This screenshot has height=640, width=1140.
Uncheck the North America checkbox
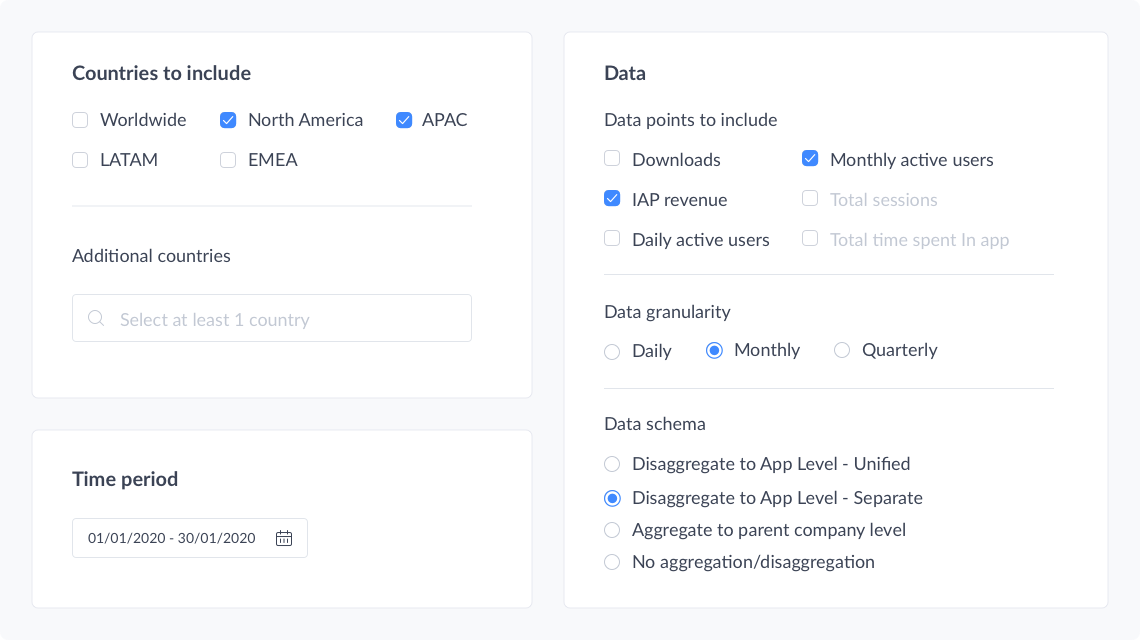[x=228, y=120]
